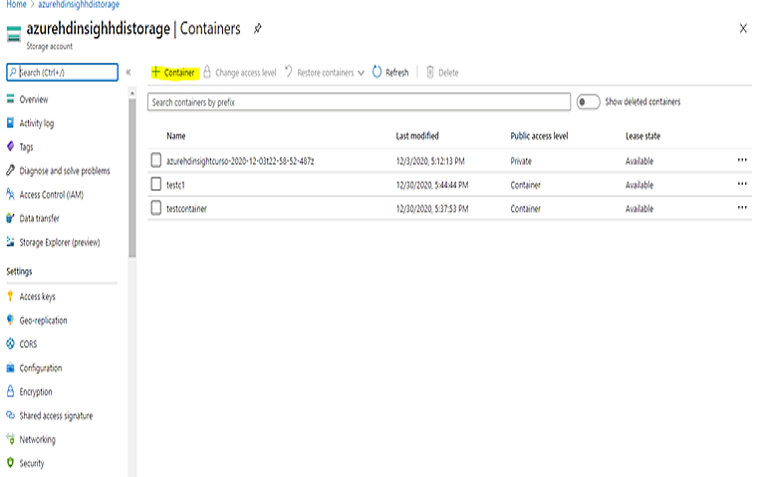Click the Delete trash can icon
Viewport: 761px width, 477px height.
point(430,72)
